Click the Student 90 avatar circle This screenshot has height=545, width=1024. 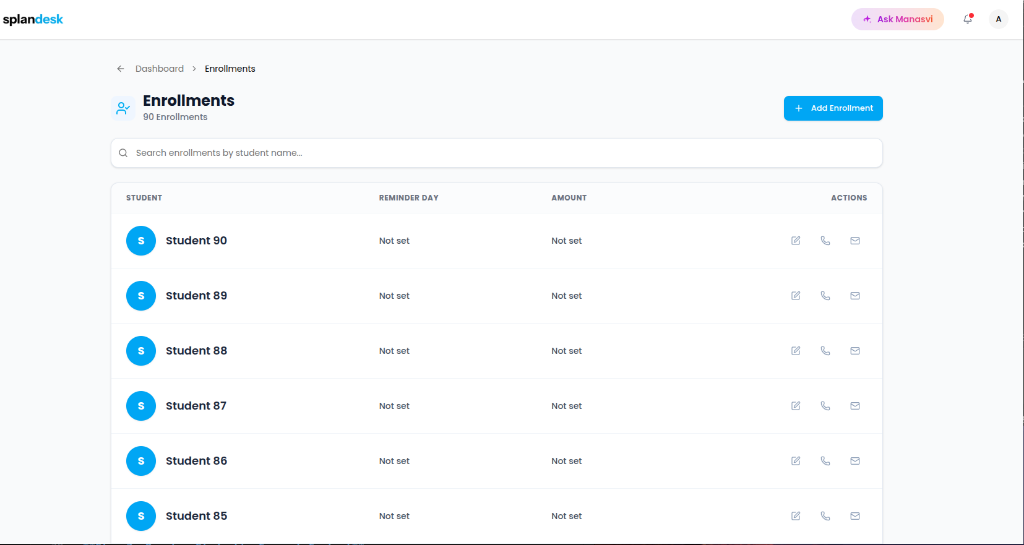point(141,241)
